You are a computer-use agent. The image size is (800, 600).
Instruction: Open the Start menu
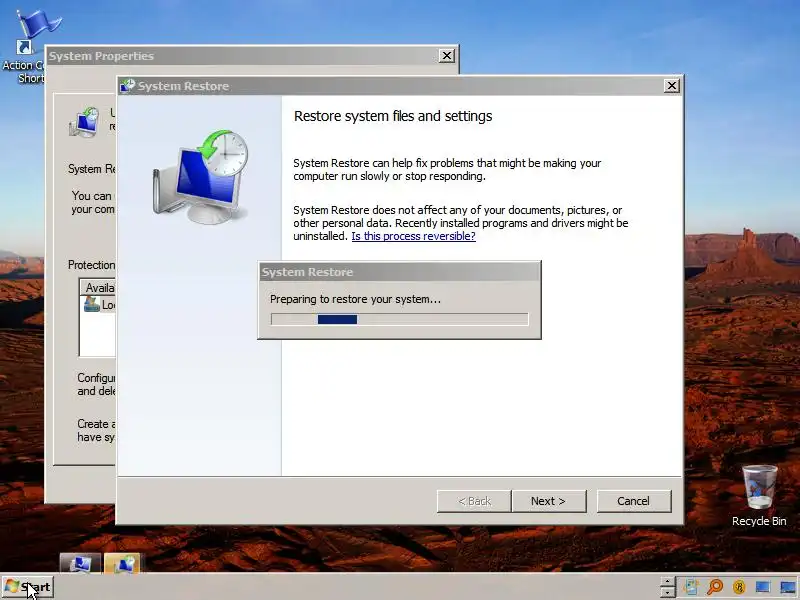point(28,587)
